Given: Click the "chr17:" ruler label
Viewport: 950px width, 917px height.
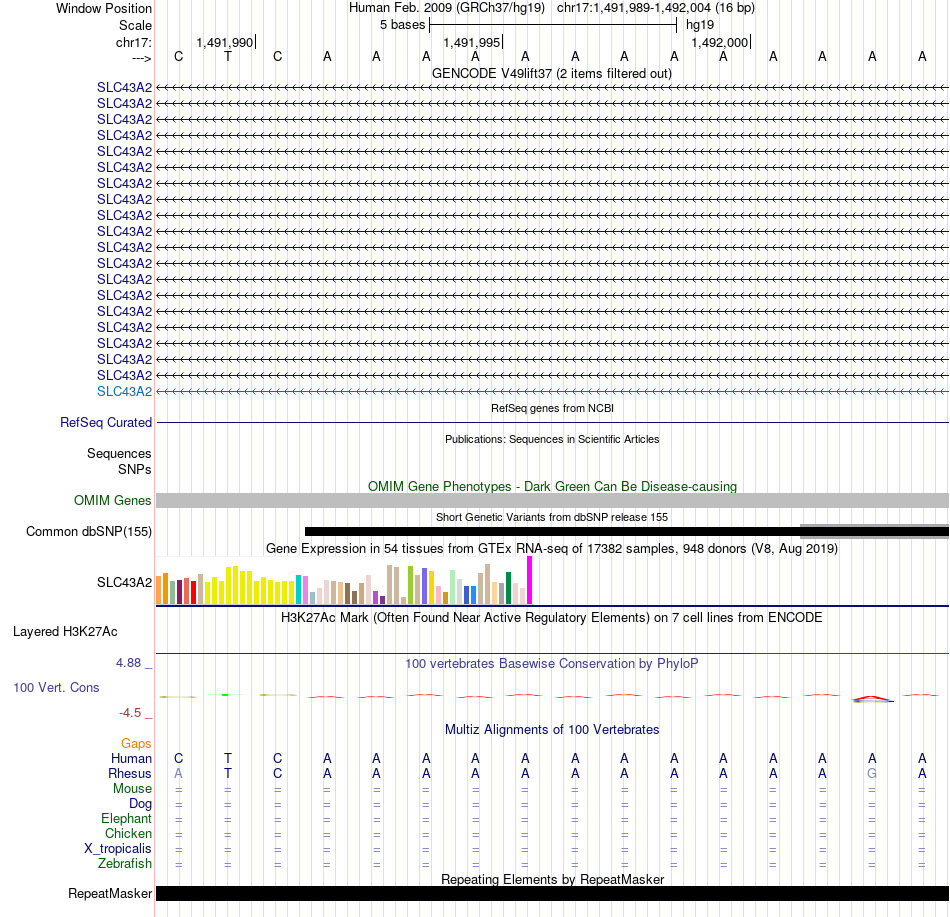Looking at the screenshot, I should [134, 42].
